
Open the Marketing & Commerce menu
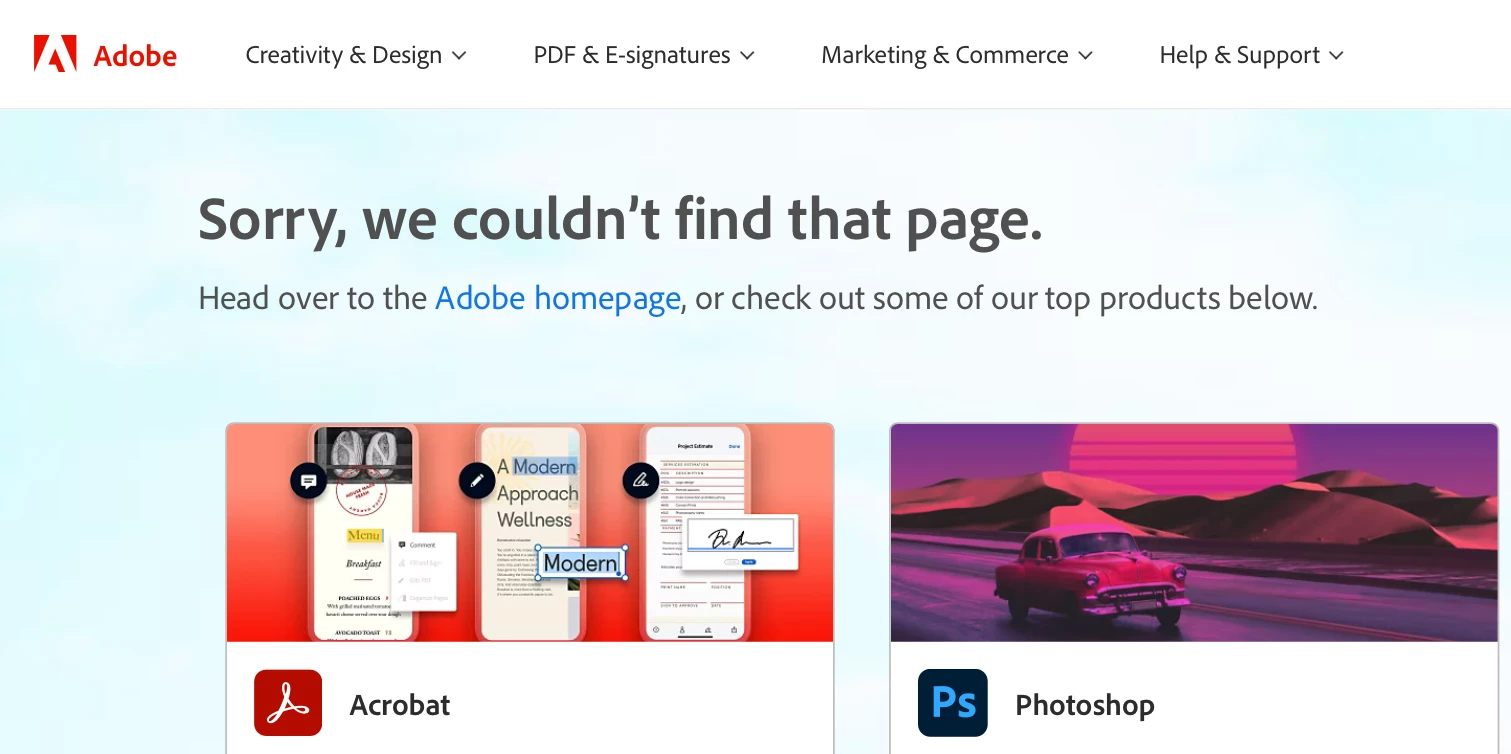(957, 55)
